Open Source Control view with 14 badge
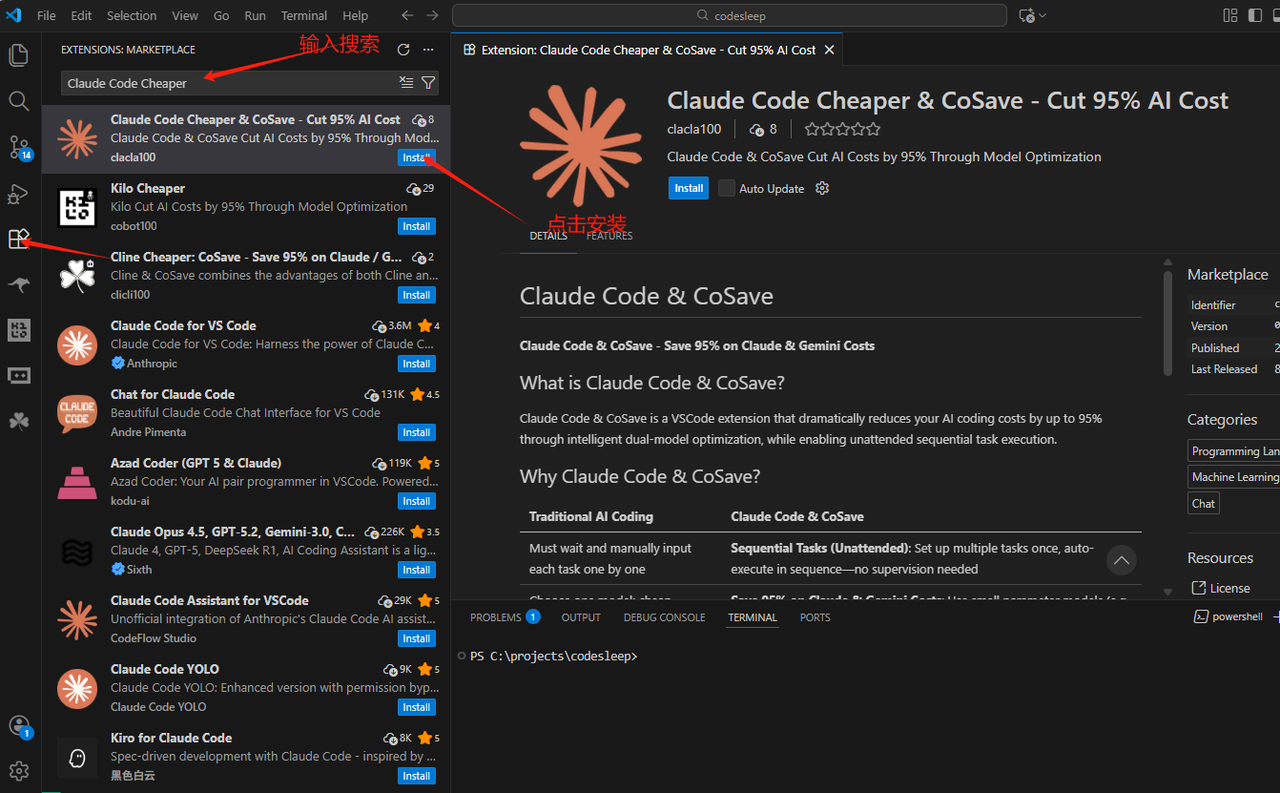 coord(19,147)
